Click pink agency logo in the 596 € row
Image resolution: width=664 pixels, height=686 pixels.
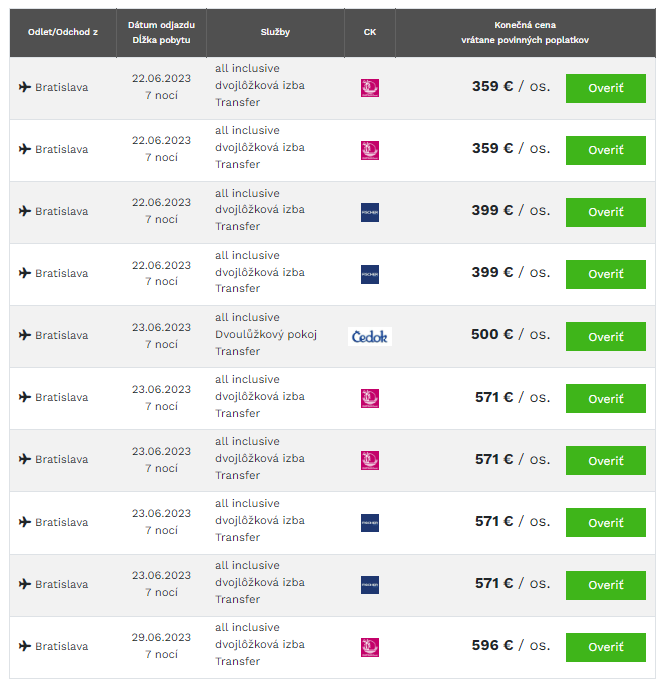pyautogui.click(x=370, y=647)
